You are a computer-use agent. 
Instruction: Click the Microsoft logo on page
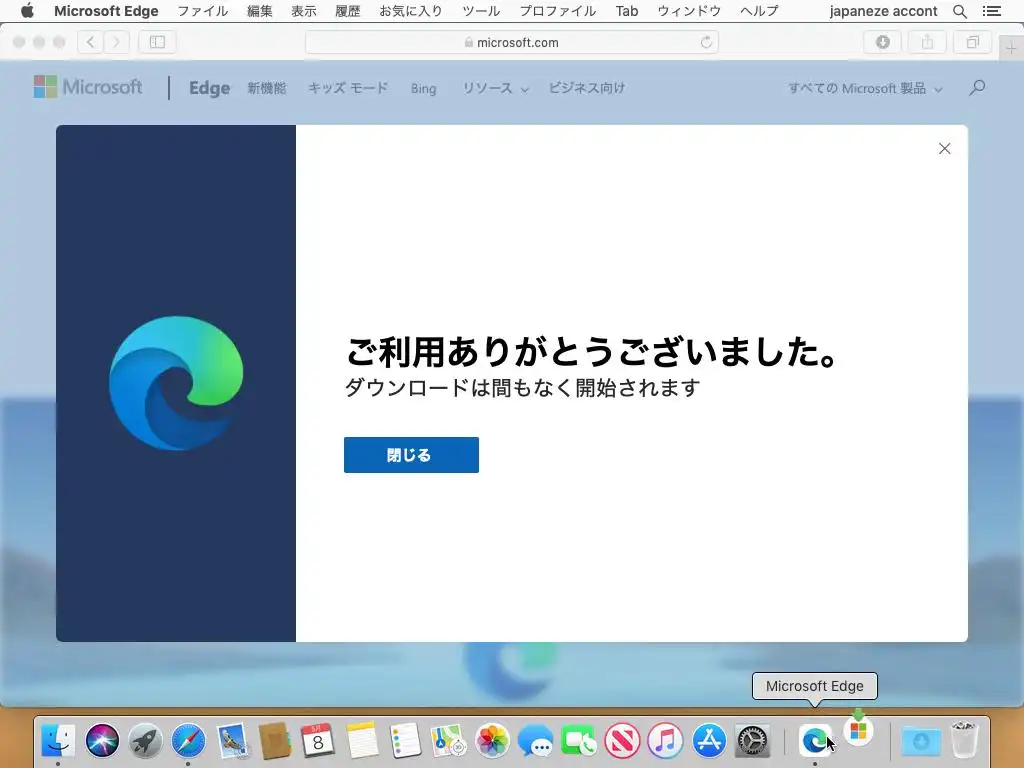coord(88,87)
